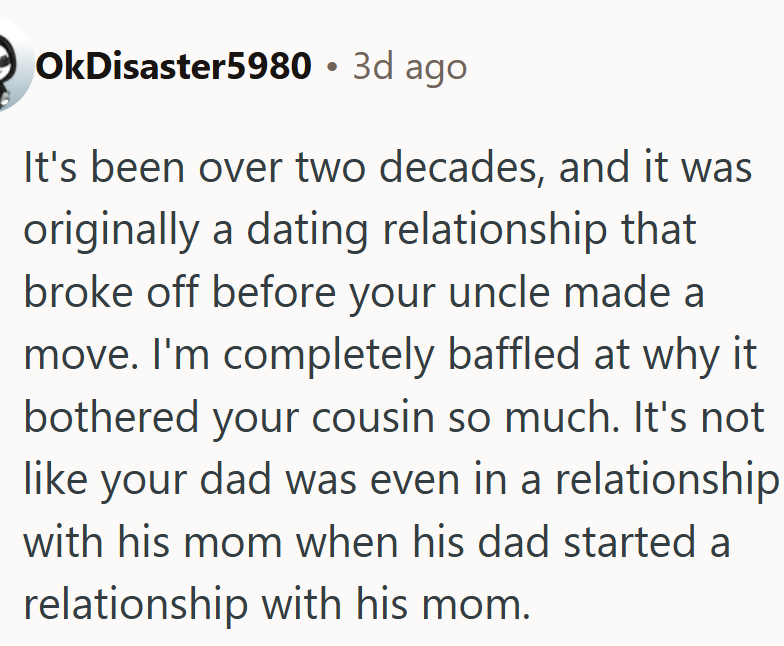Click the OkDisaster5980 user avatar
Image resolution: width=784 pixels, height=646 pixels.
(12, 68)
